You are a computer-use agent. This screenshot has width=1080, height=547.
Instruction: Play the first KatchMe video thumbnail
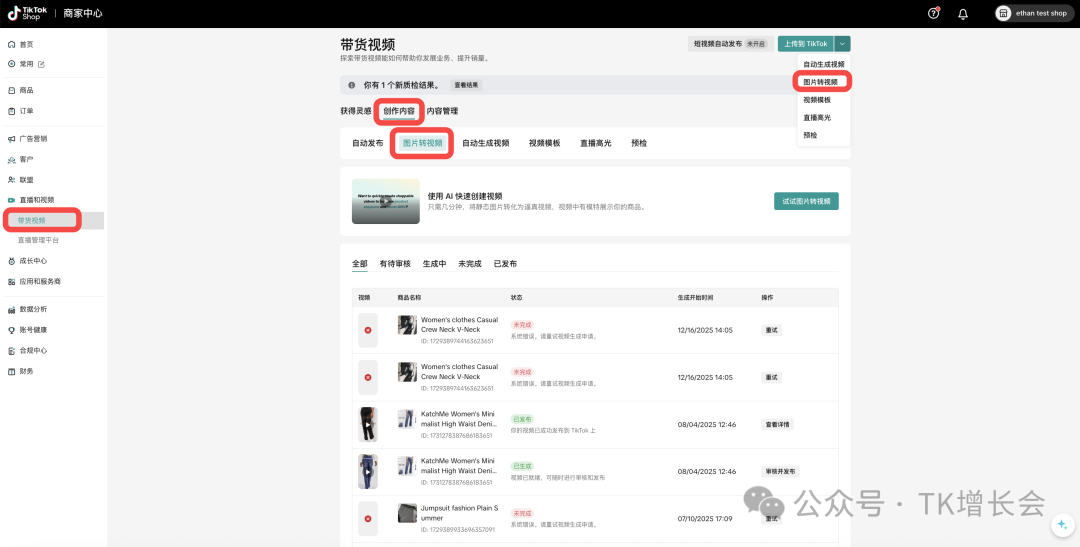[368, 424]
